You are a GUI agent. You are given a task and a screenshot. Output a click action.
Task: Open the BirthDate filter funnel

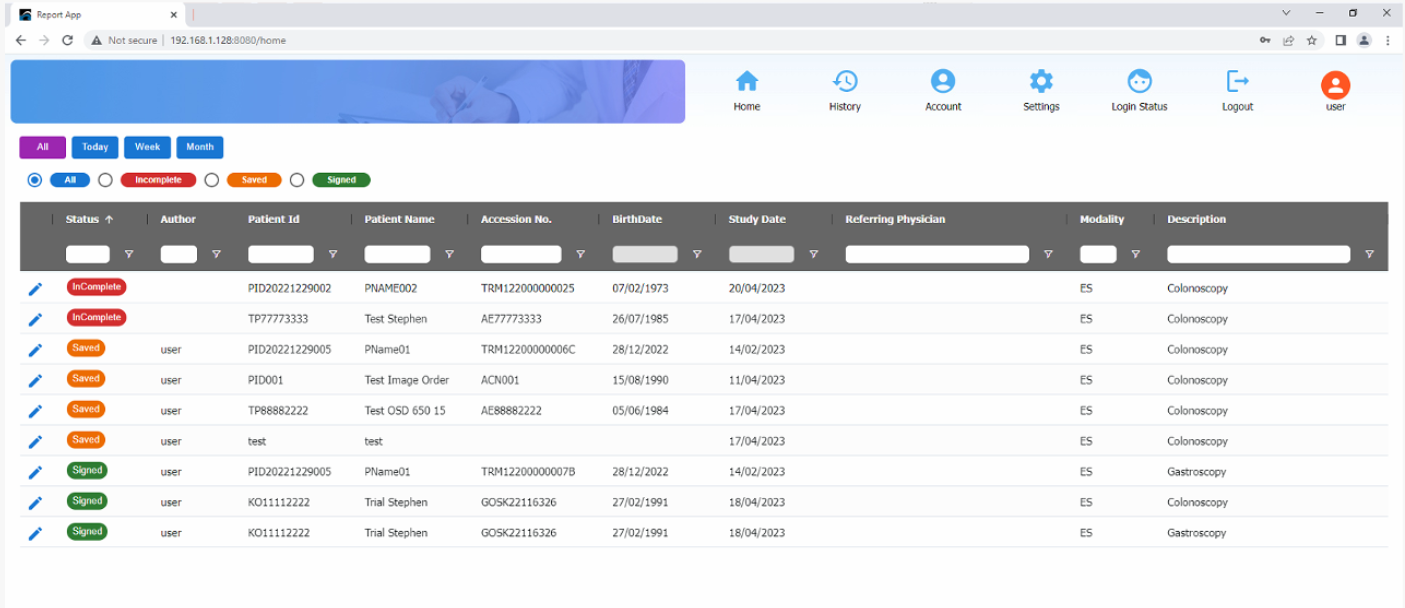[697, 254]
